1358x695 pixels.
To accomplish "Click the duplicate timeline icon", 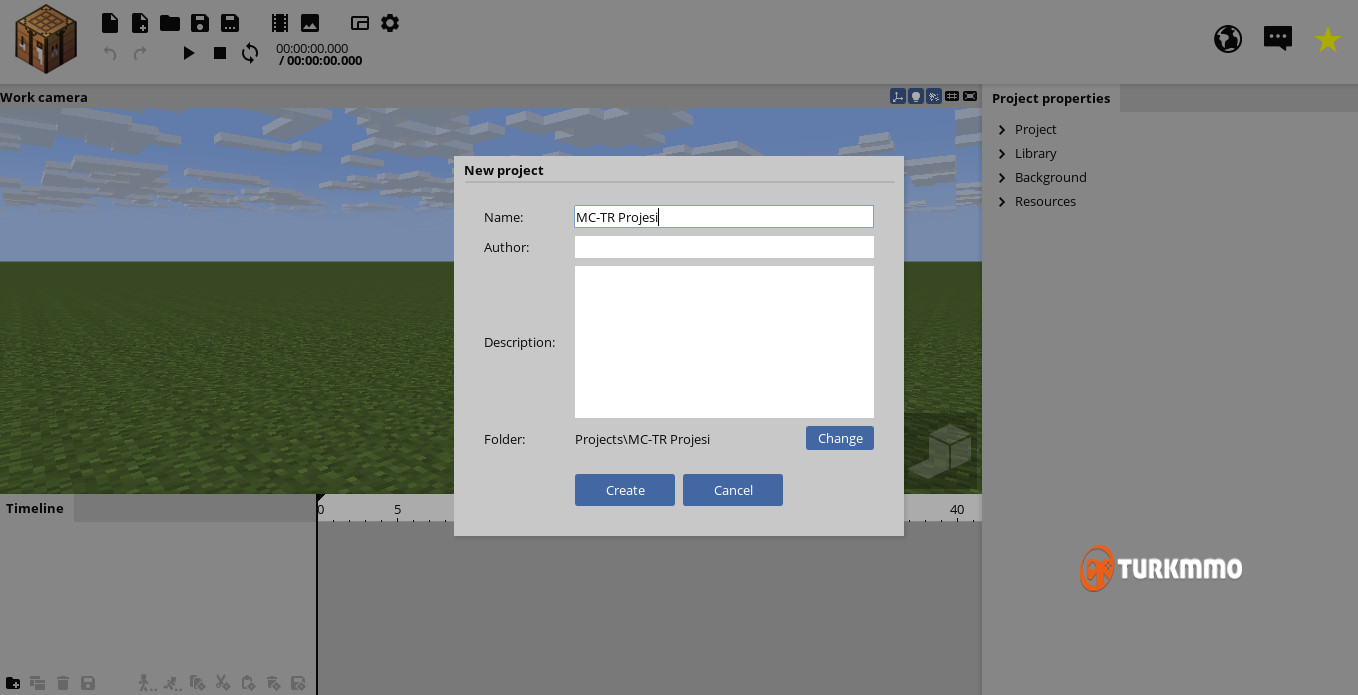I will coord(38,683).
